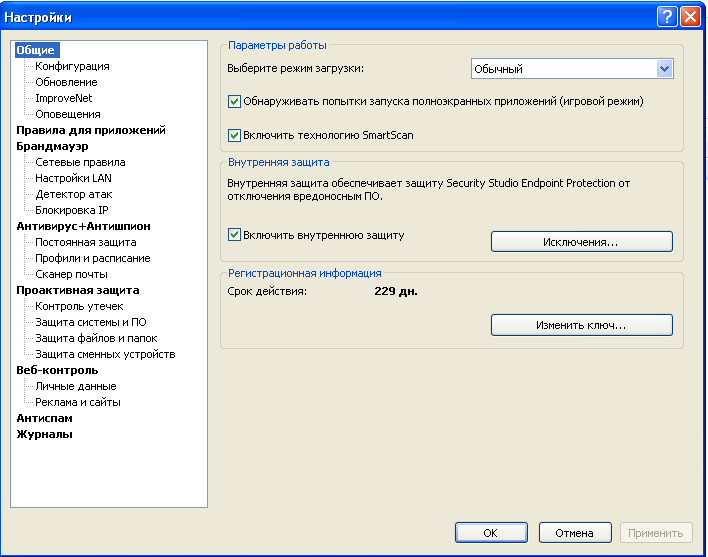Open Антивирус+Антишпион section
The width and height of the screenshot is (708, 557).
(83, 226)
